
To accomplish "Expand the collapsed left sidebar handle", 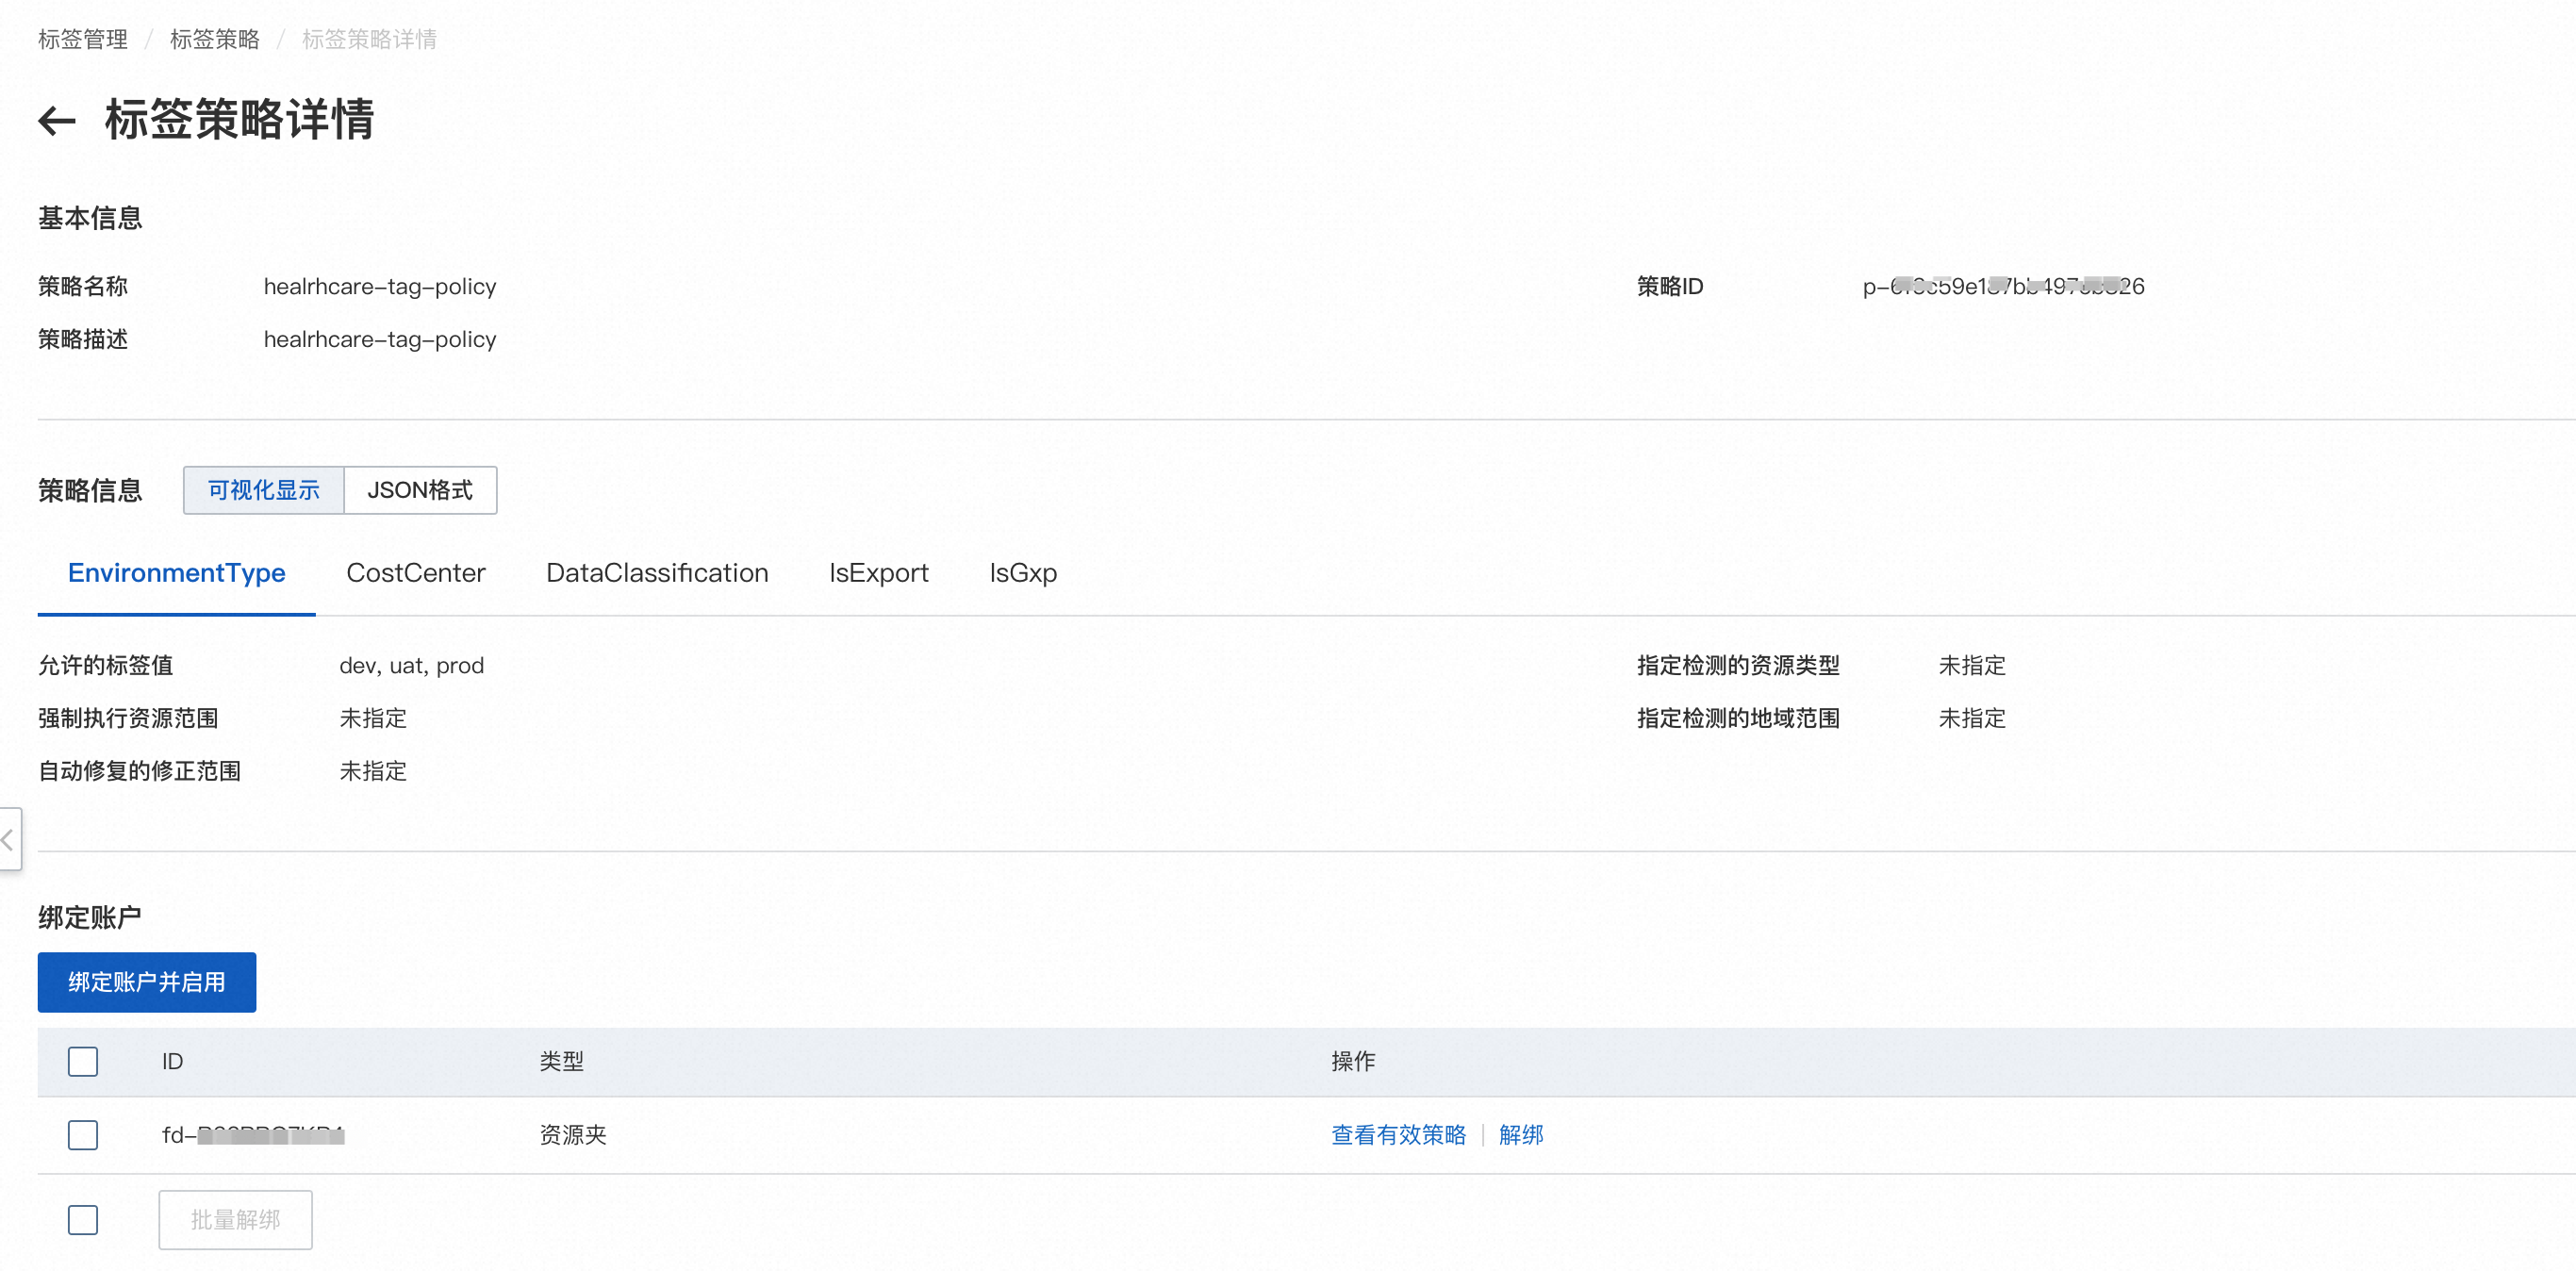I will click(9, 839).
